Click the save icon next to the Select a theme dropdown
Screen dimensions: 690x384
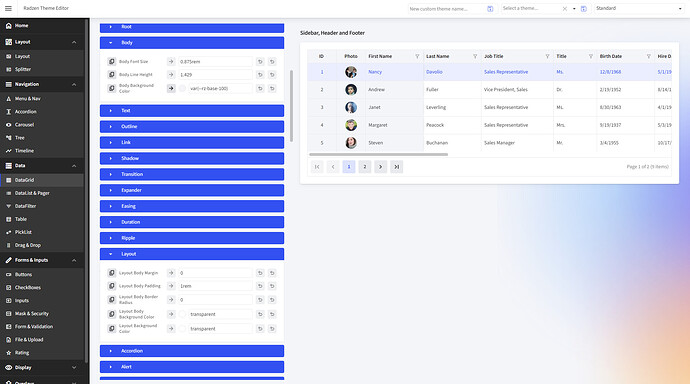click(584, 9)
